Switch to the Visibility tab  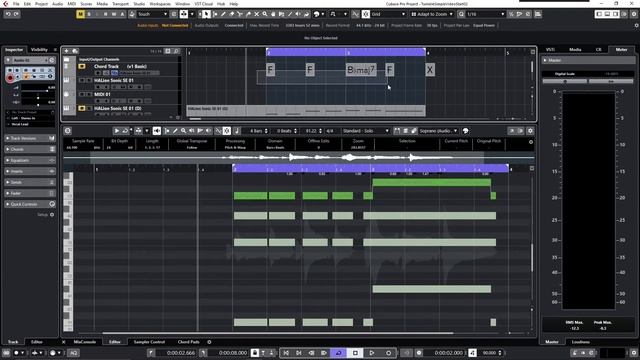[x=40, y=50]
